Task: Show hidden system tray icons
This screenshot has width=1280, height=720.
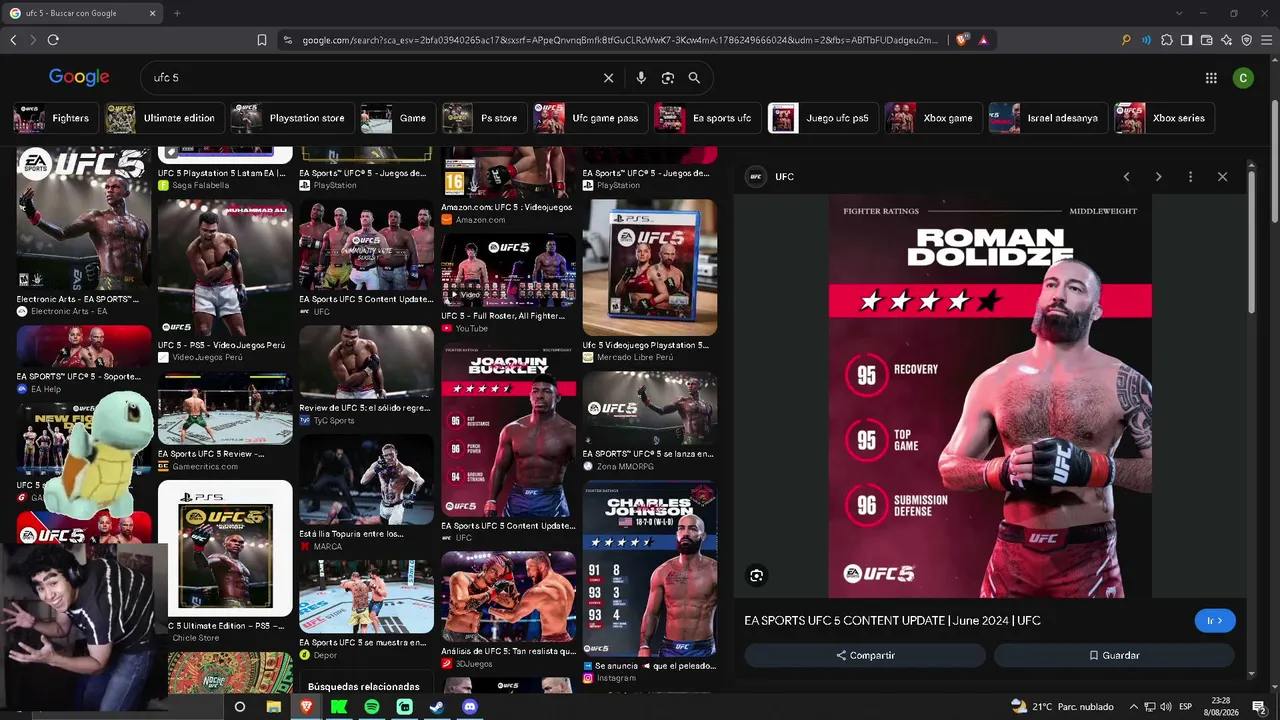Action: pyautogui.click(x=1133, y=707)
